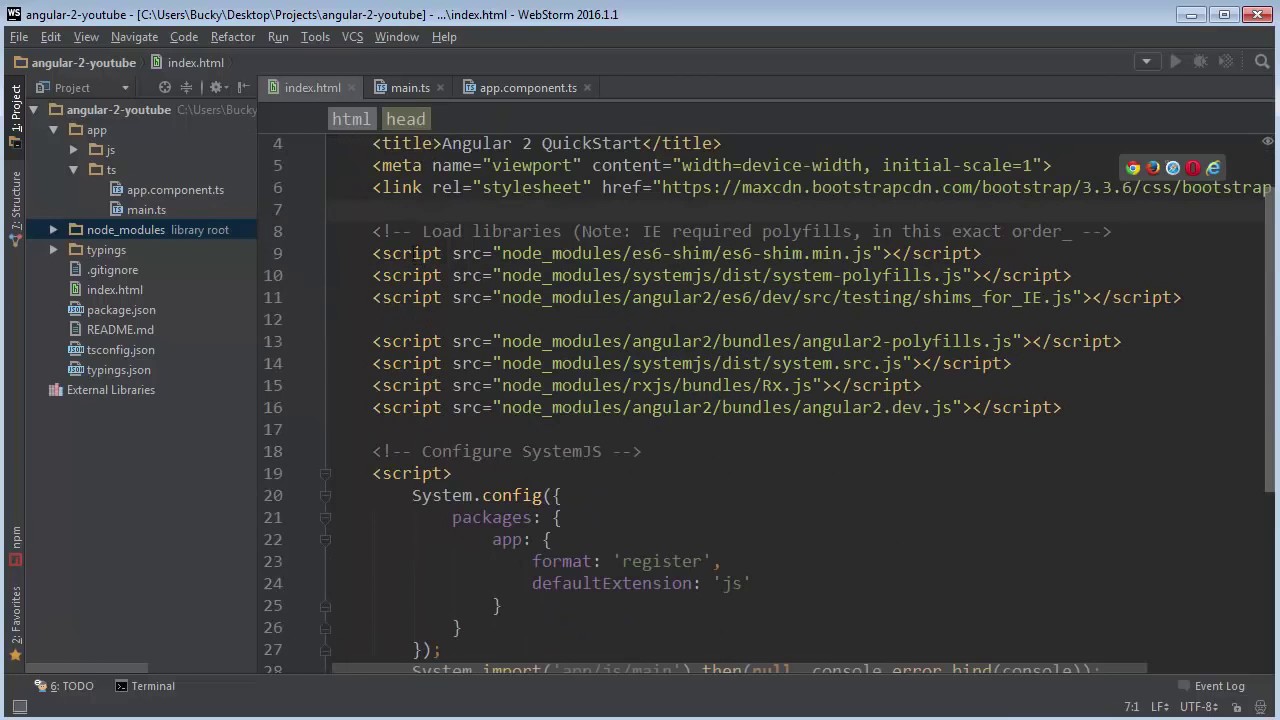Screen dimensions: 1280x720
Task: Switch to the main.ts editor tab
Action: (x=410, y=88)
